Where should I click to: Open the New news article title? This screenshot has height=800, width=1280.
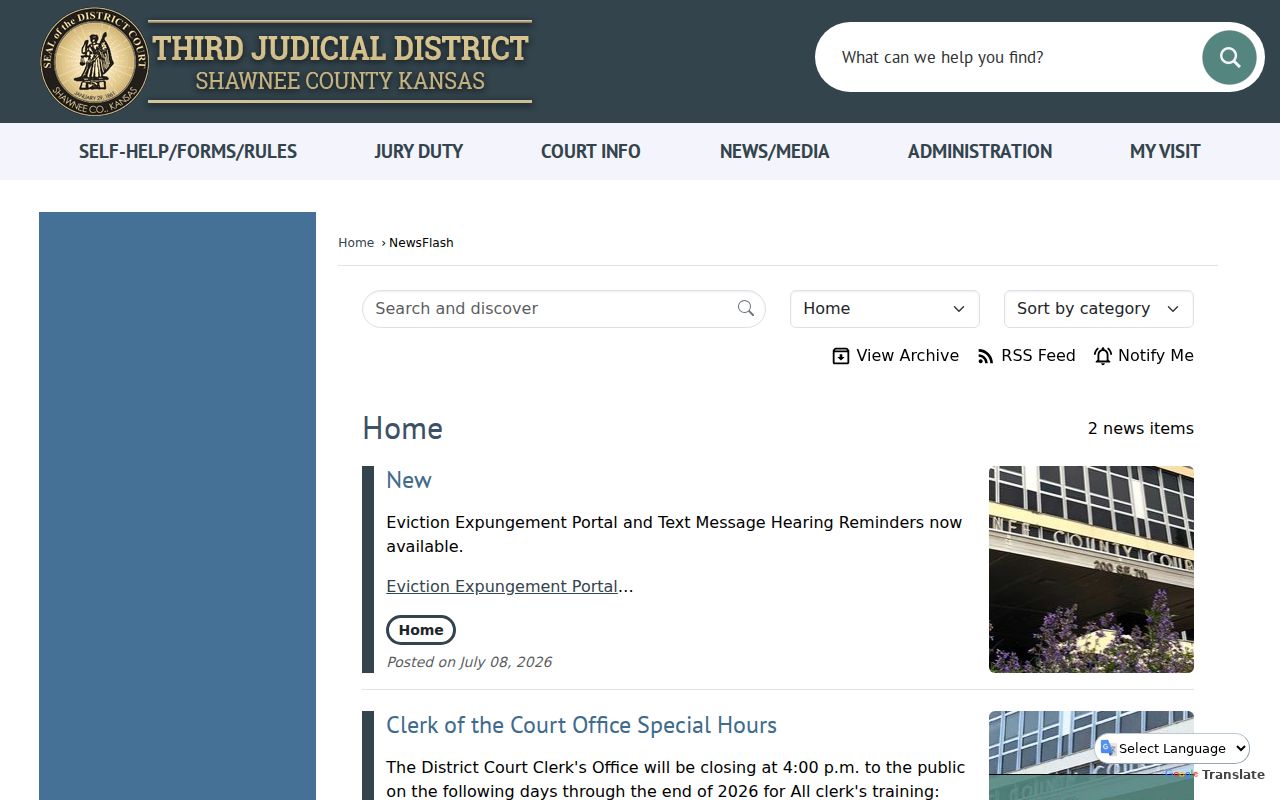409,480
